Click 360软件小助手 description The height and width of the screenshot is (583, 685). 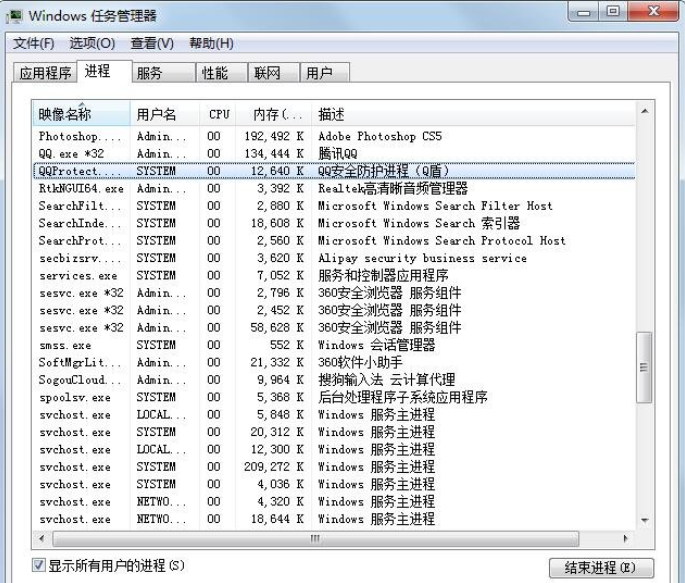click(x=360, y=362)
